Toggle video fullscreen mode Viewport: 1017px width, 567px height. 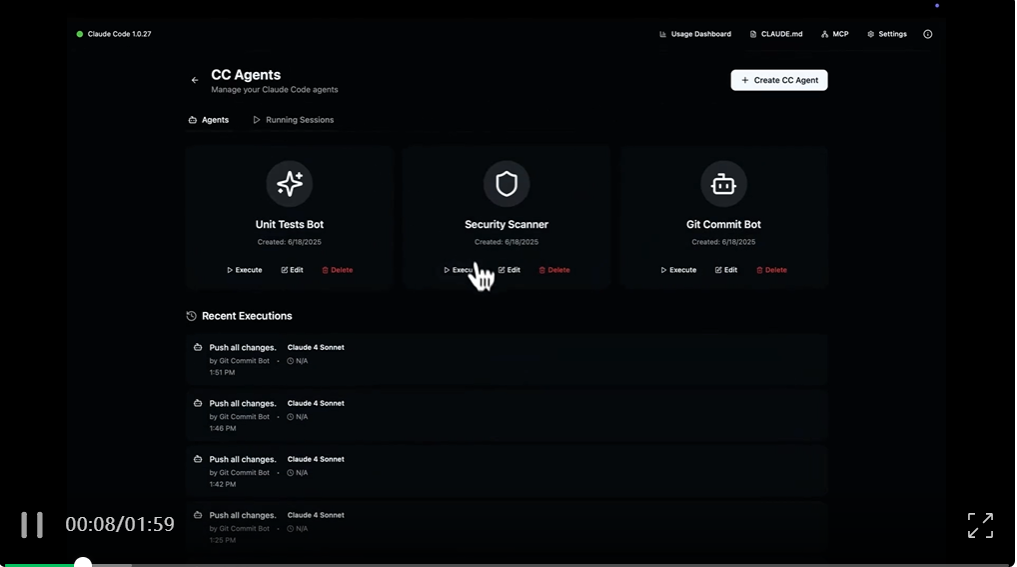click(980, 525)
